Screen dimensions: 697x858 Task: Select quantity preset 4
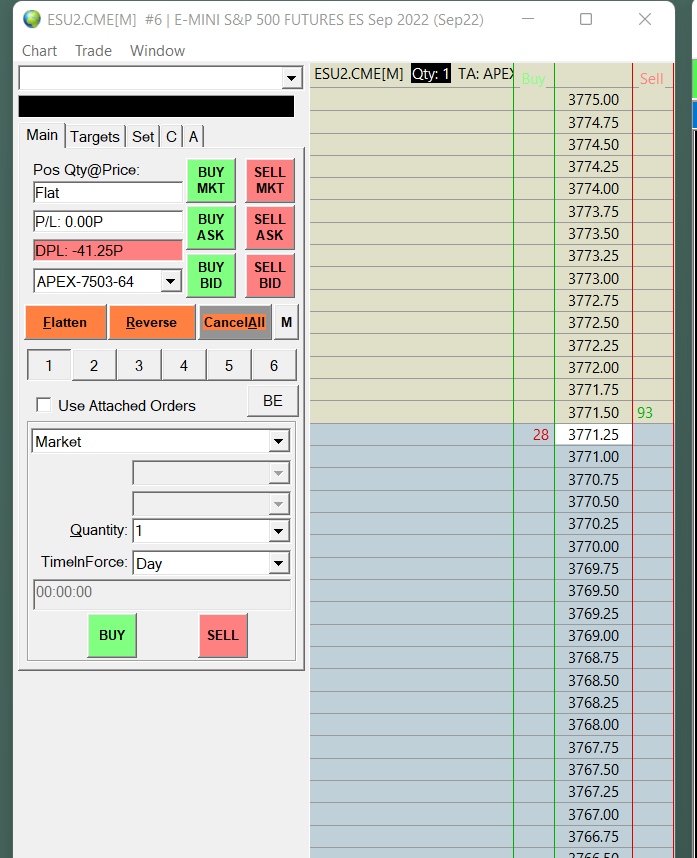pyautogui.click(x=184, y=365)
